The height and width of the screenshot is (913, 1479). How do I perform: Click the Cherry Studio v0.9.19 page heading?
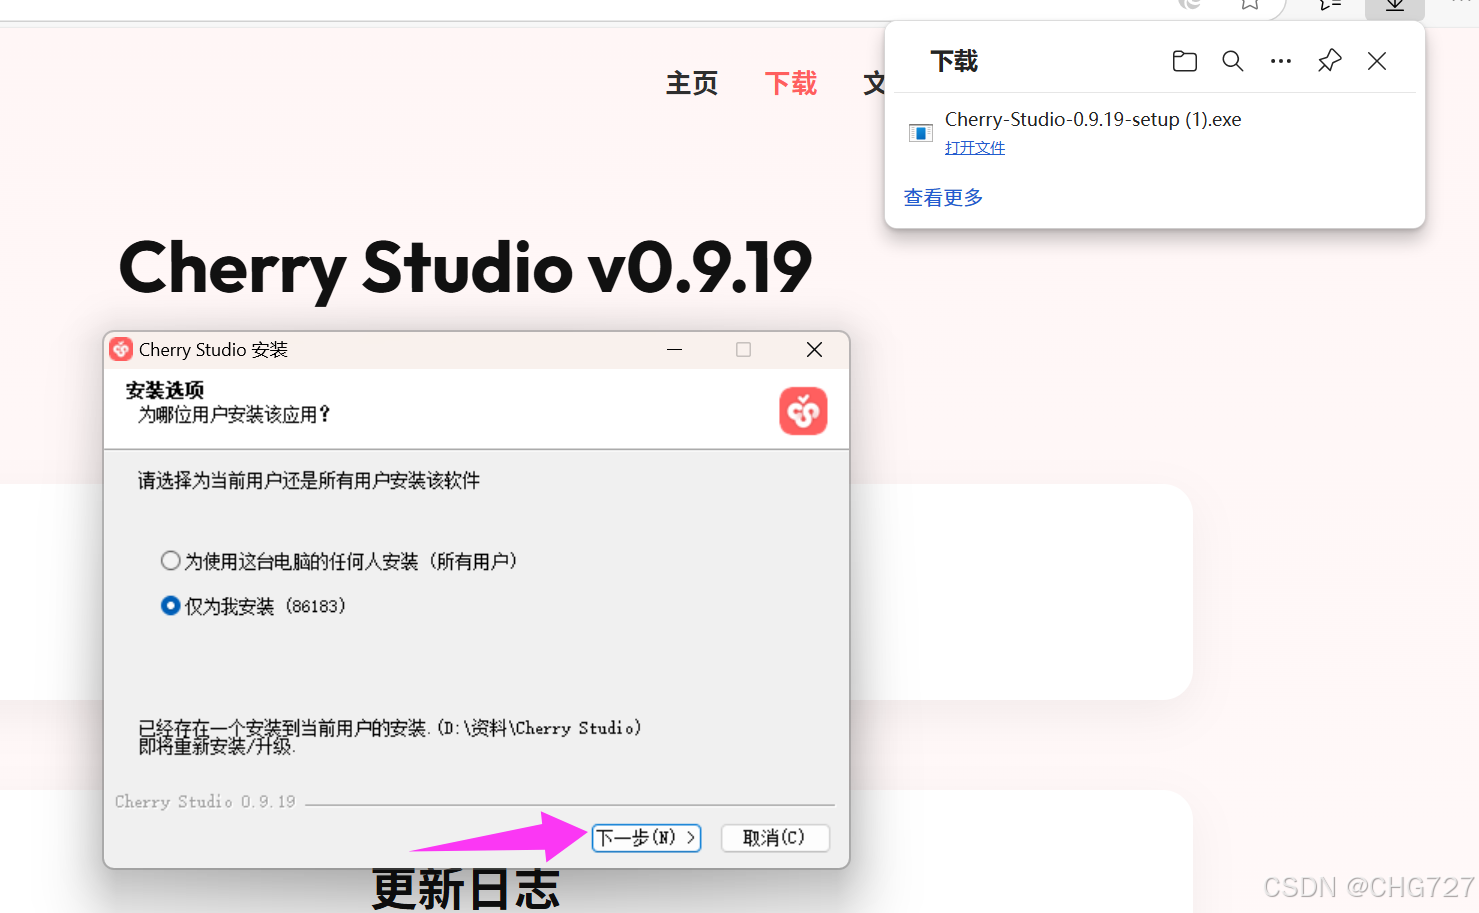(x=465, y=268)
